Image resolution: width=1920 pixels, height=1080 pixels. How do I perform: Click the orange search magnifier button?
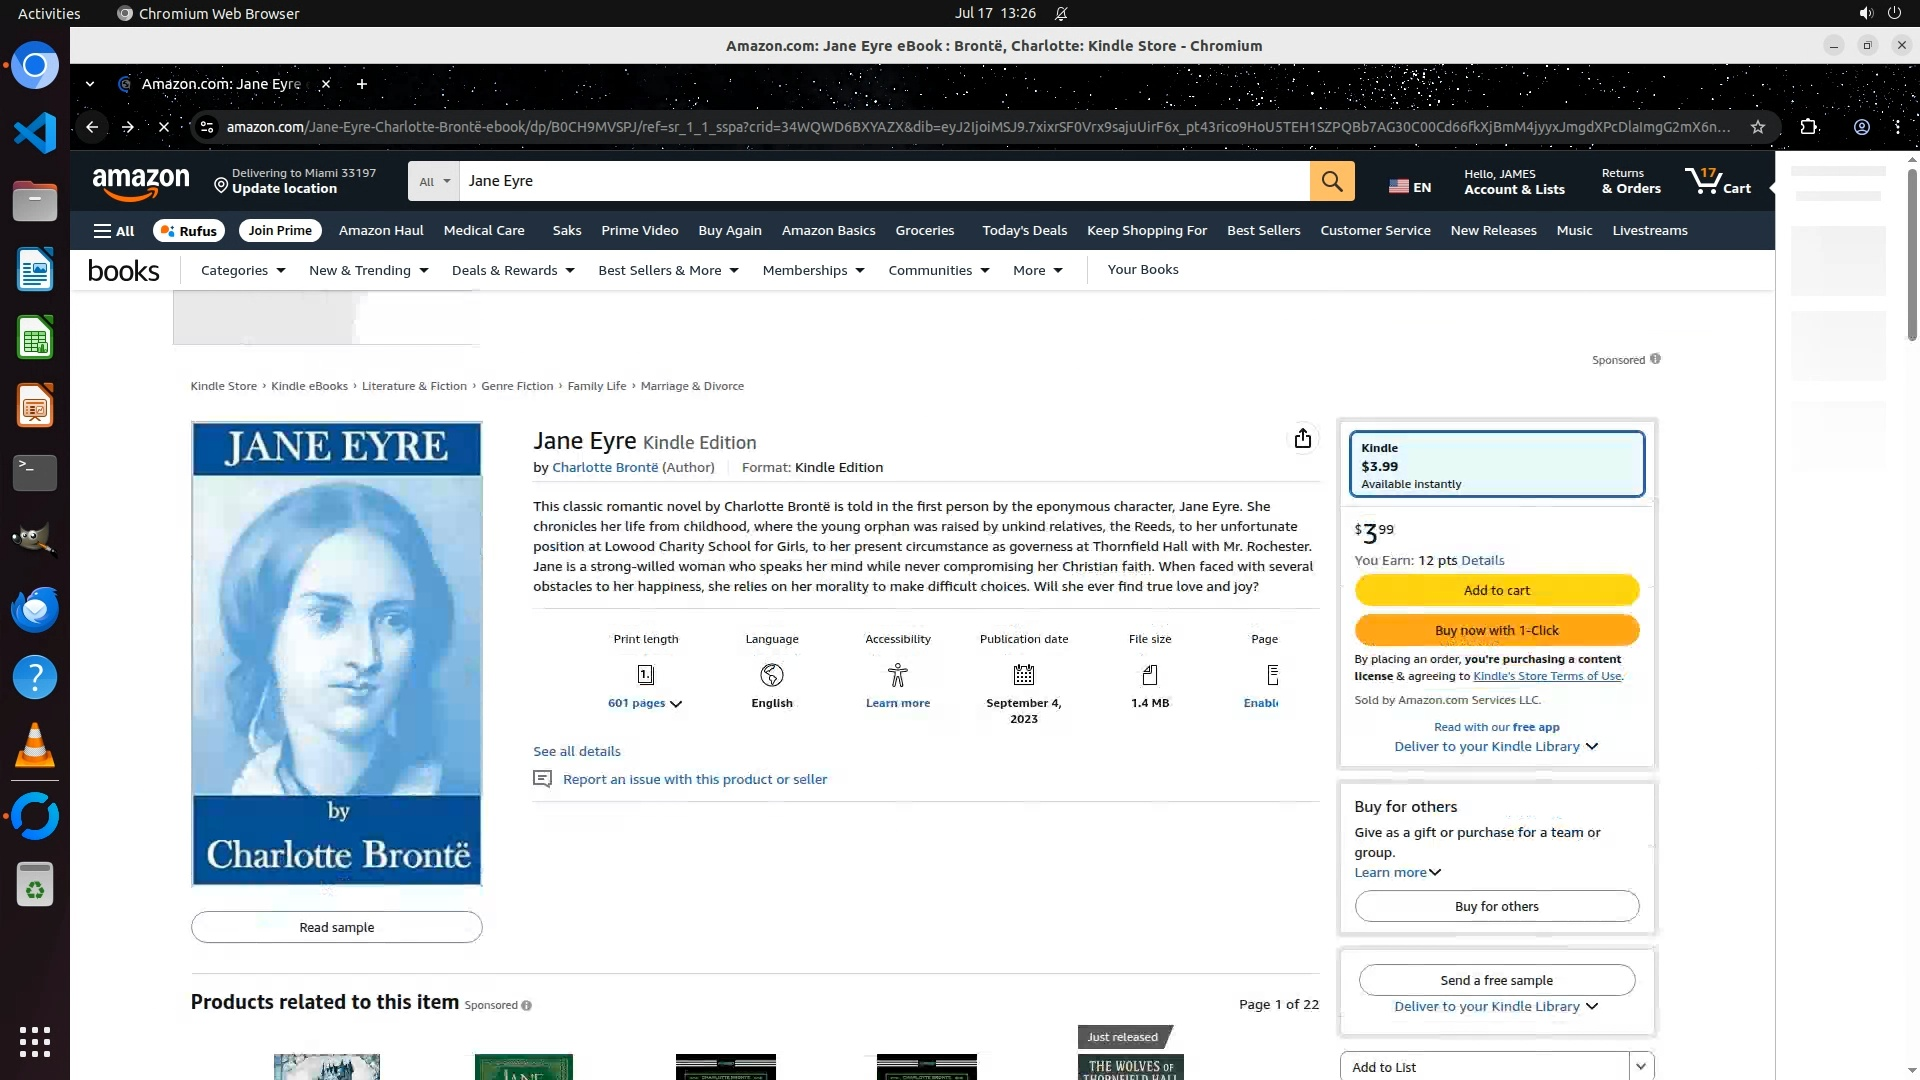1331,181
